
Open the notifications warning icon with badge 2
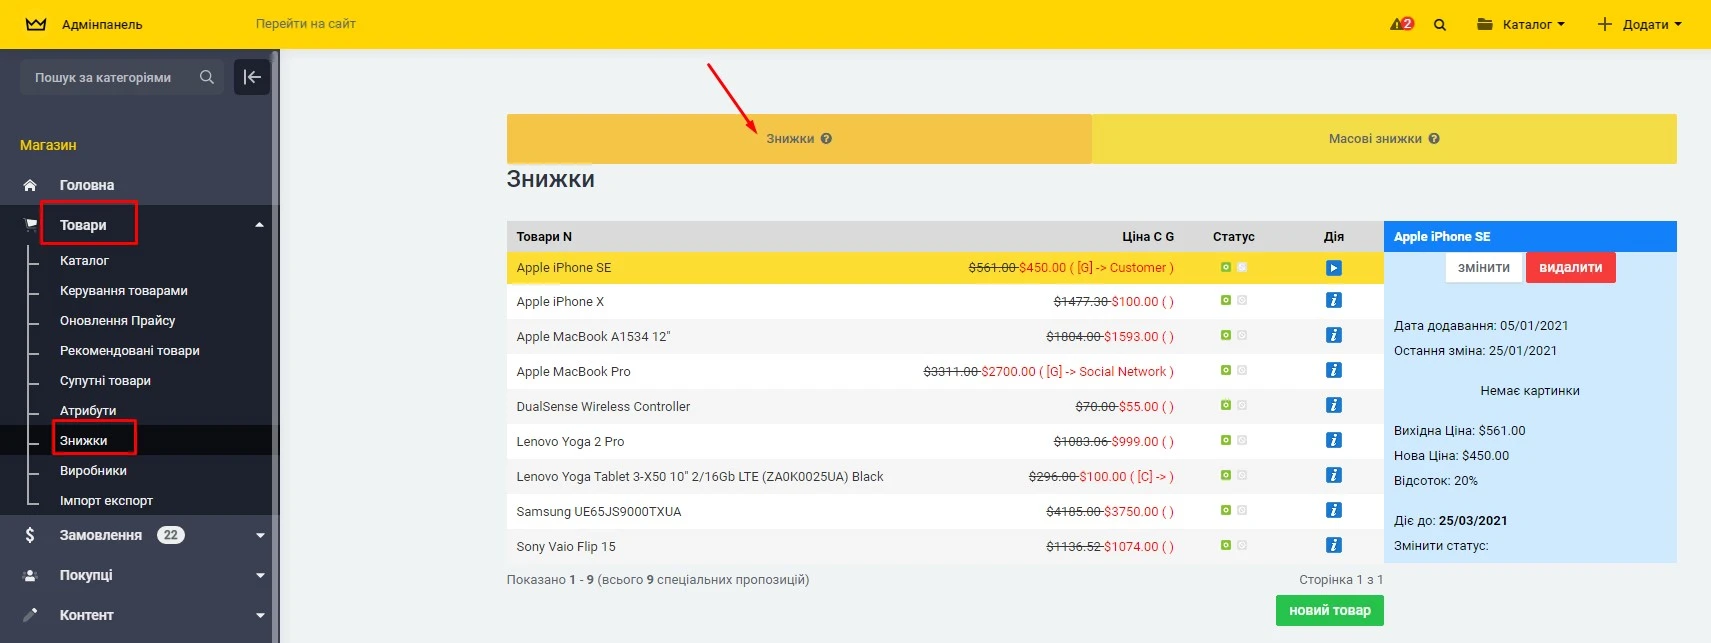coord(1402,24)
